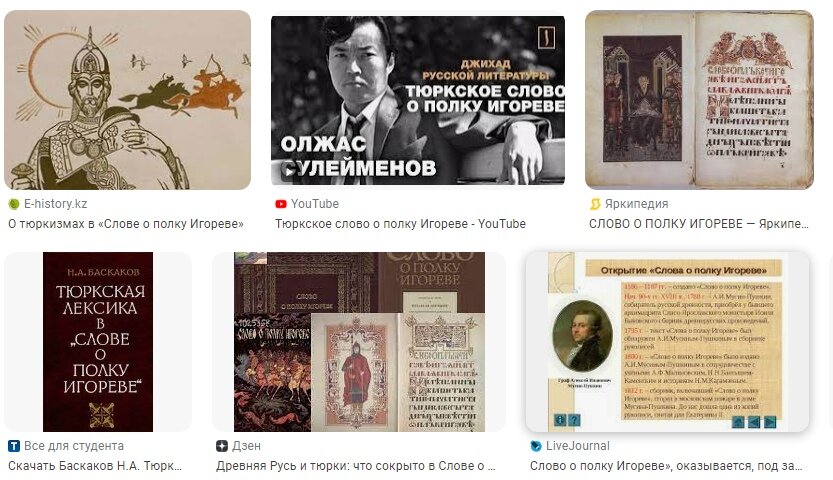Open СЛОВО О ПОЛКУ ИГОРЕВЕ Яркипедия link
This screenshot has height=480, width=833.
coord(699,224)
